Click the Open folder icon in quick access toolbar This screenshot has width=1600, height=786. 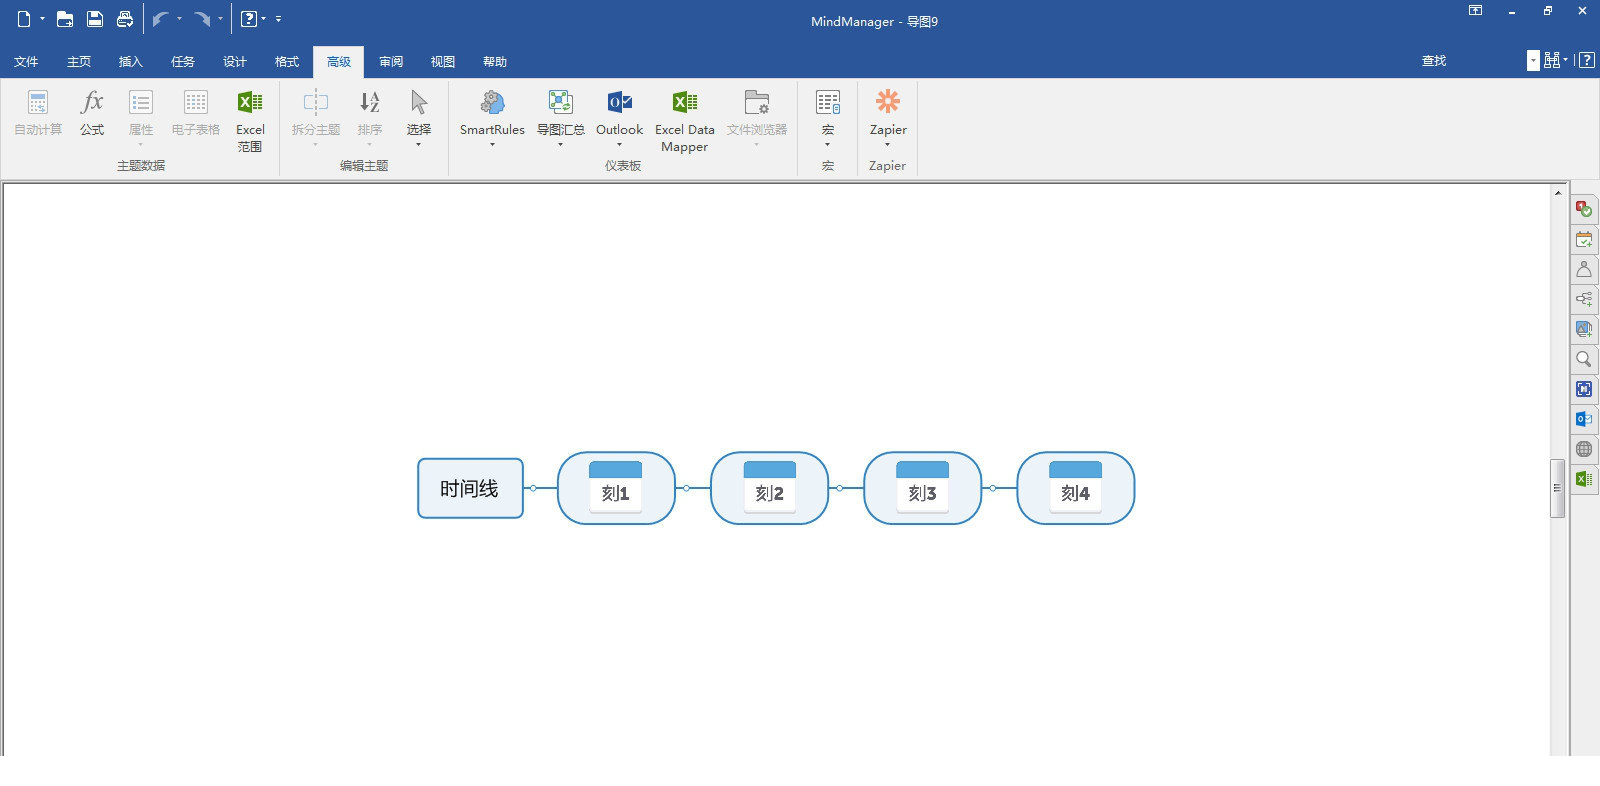(65, 19)
